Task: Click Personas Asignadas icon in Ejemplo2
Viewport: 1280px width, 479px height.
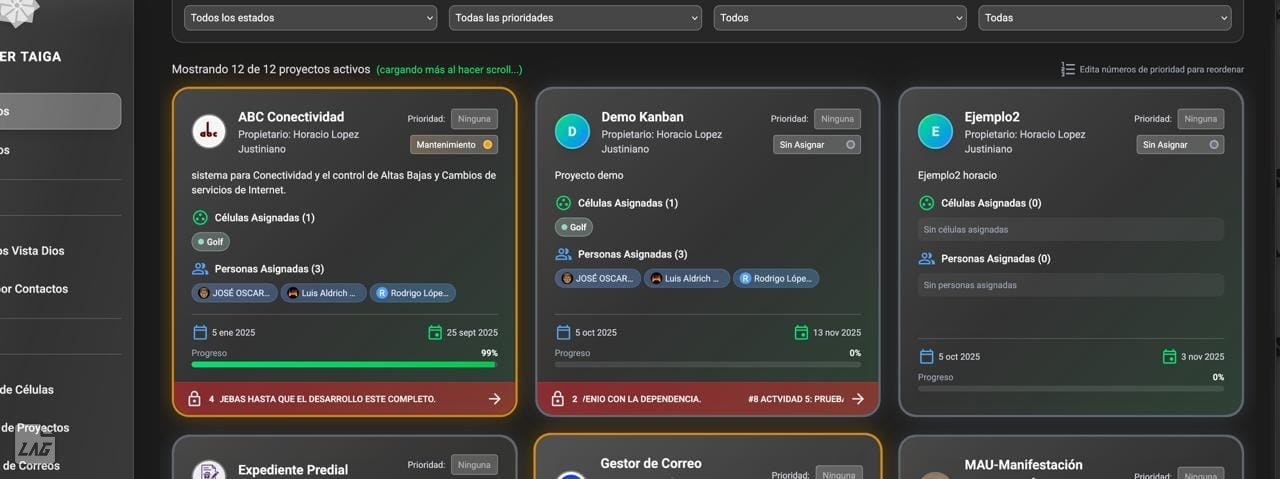Action: (x=926, y=259)
